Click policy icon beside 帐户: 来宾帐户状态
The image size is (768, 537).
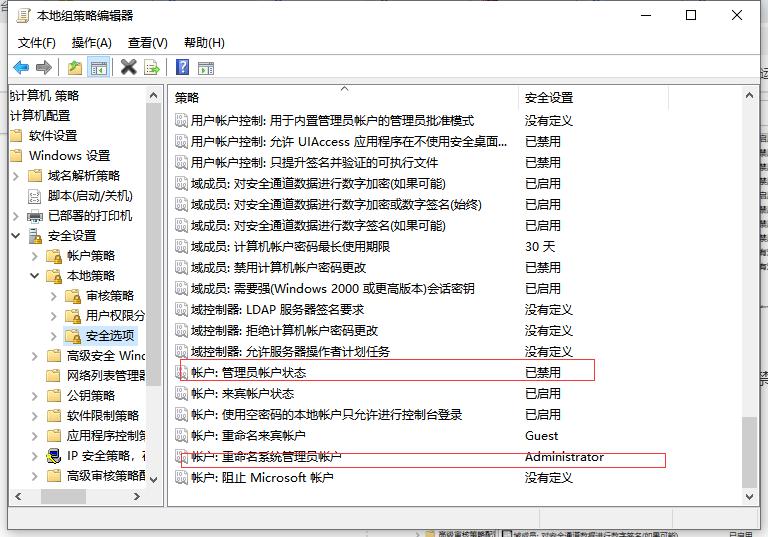pos(181,393)
